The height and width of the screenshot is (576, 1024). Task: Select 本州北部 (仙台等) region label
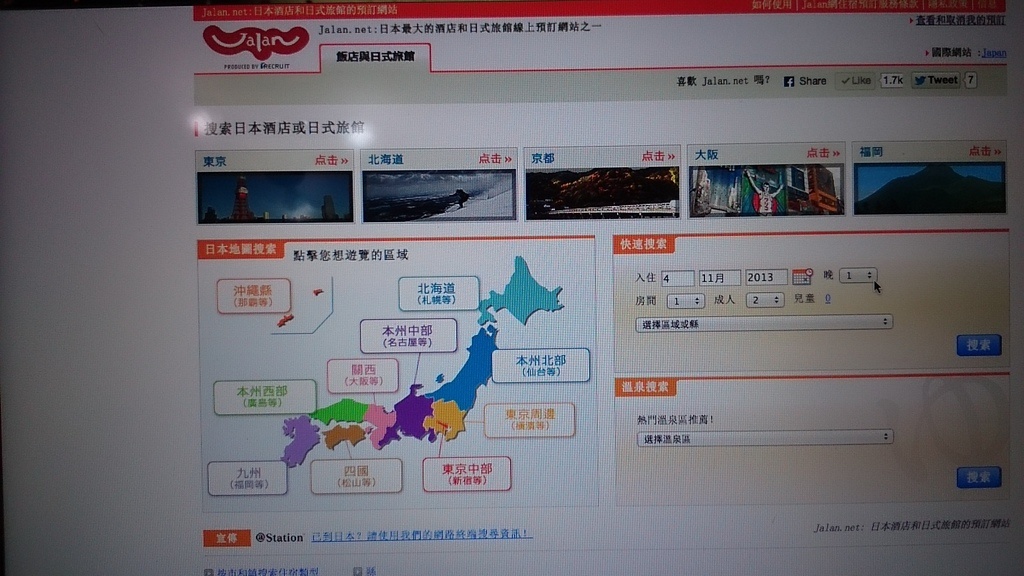pos(541,366)
